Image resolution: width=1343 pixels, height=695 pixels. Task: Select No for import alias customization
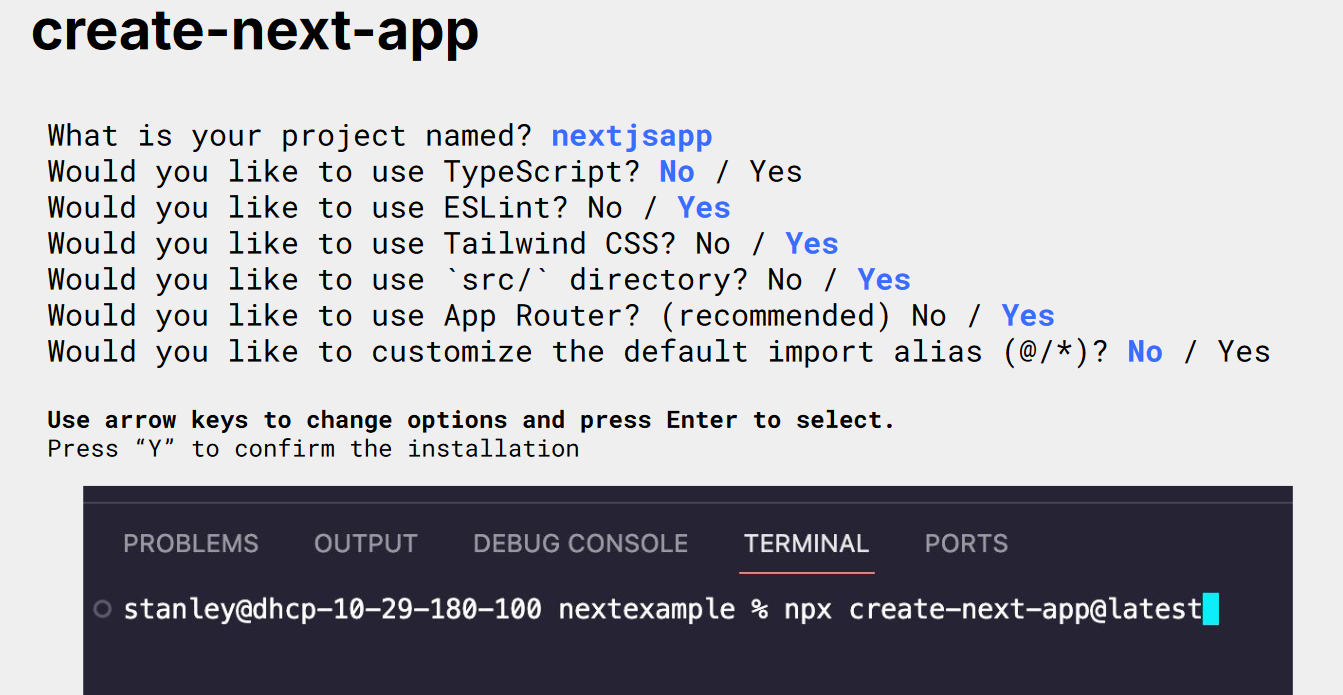(x=1145, y=352)
